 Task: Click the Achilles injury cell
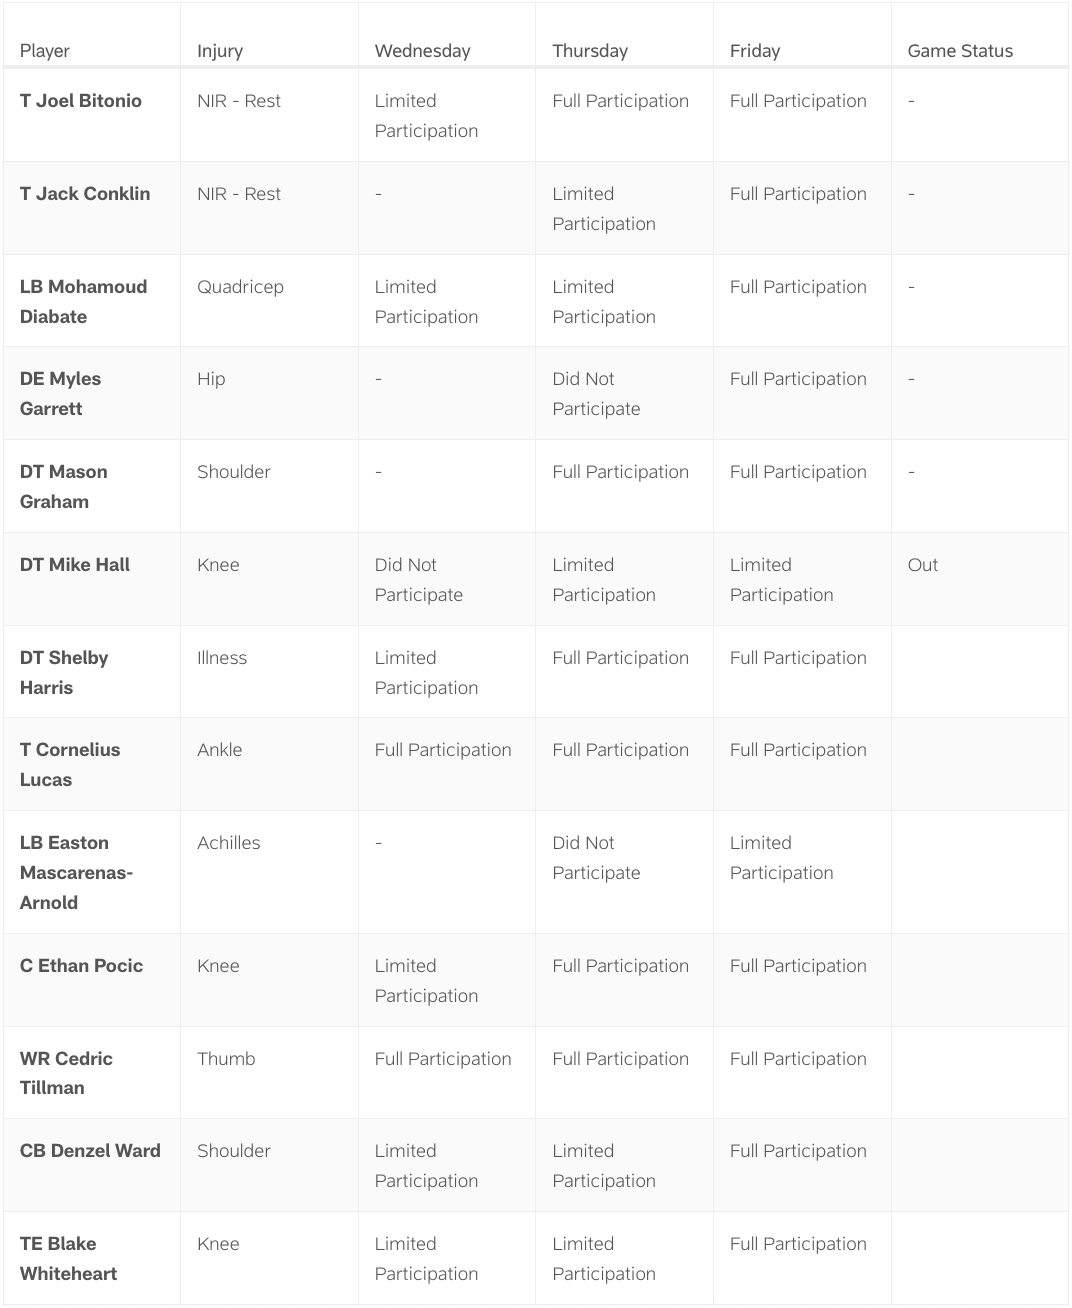[229, 843]
